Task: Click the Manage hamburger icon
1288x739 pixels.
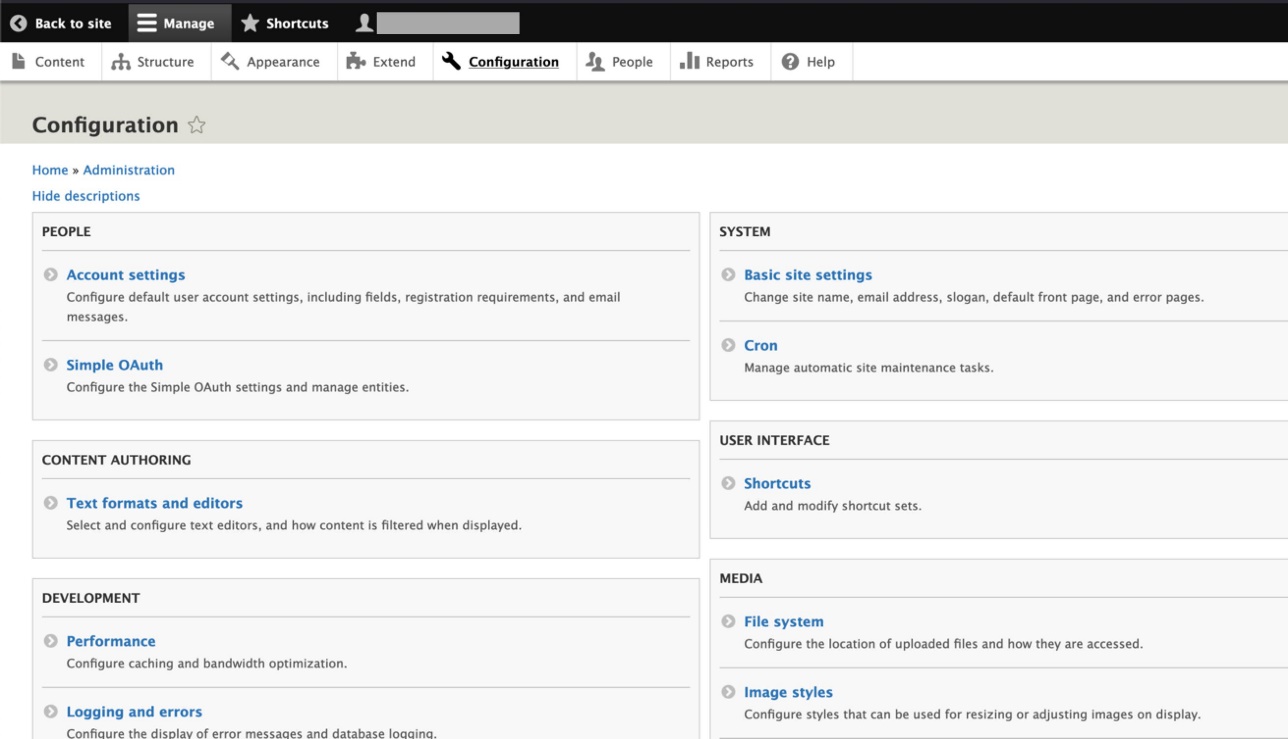Action: click(x=147, y=23)
